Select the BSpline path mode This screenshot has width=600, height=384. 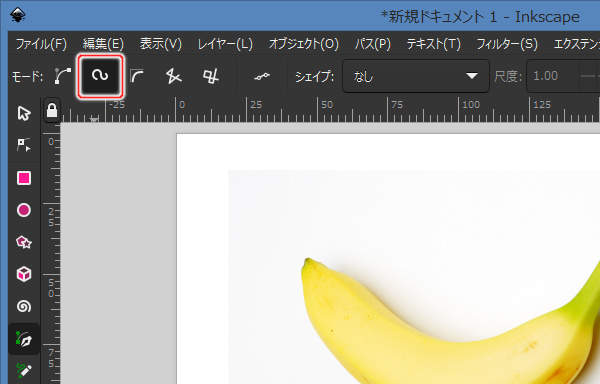(x=137, y=76)
